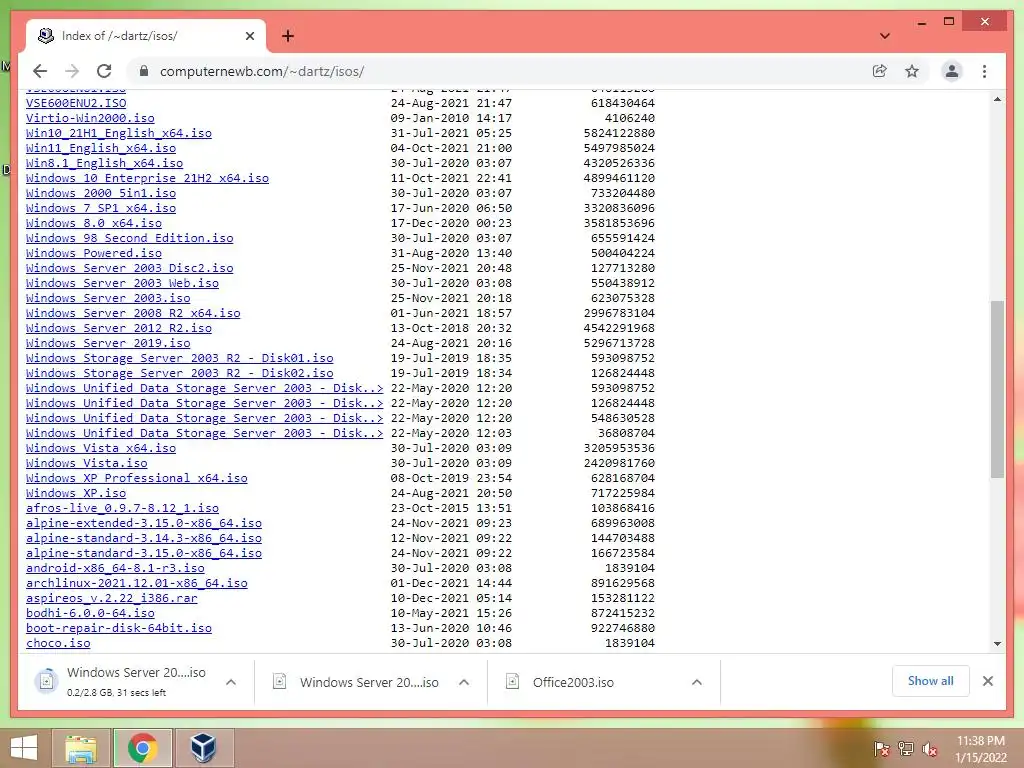Screen dimensions: 1024x768
Task: Open Virtio-Win2000.iso link
Action: [90, 118]
